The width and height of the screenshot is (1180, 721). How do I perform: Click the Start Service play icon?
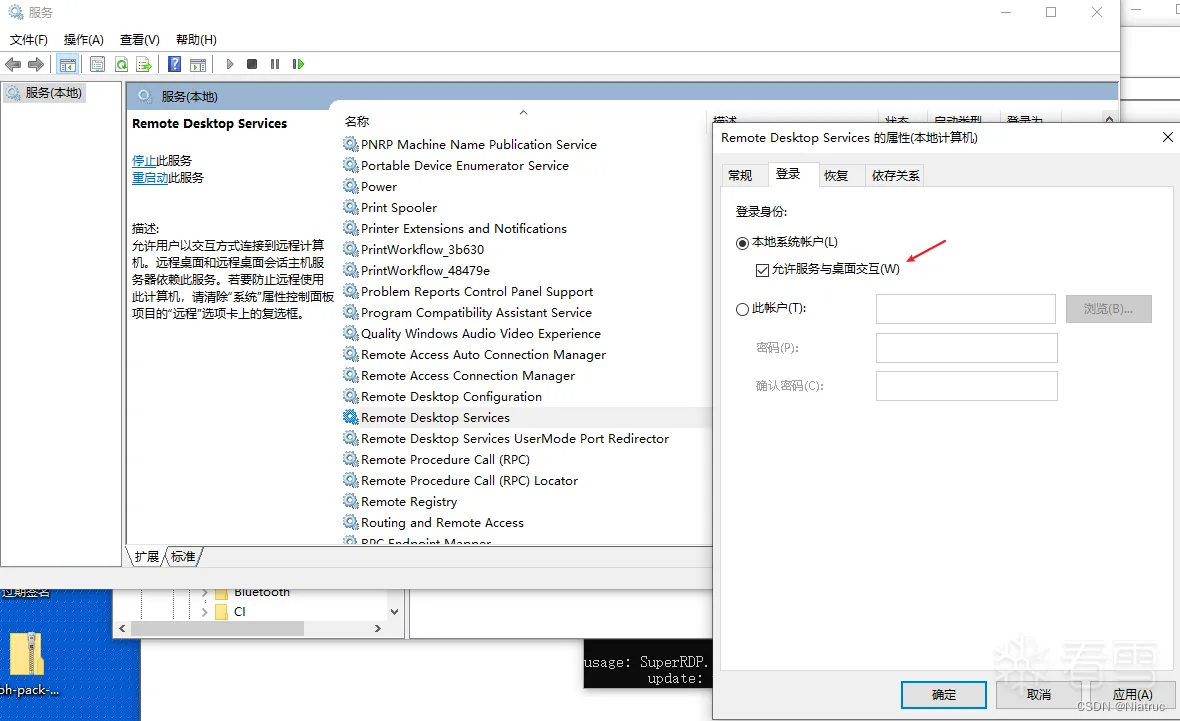[230, 65]
